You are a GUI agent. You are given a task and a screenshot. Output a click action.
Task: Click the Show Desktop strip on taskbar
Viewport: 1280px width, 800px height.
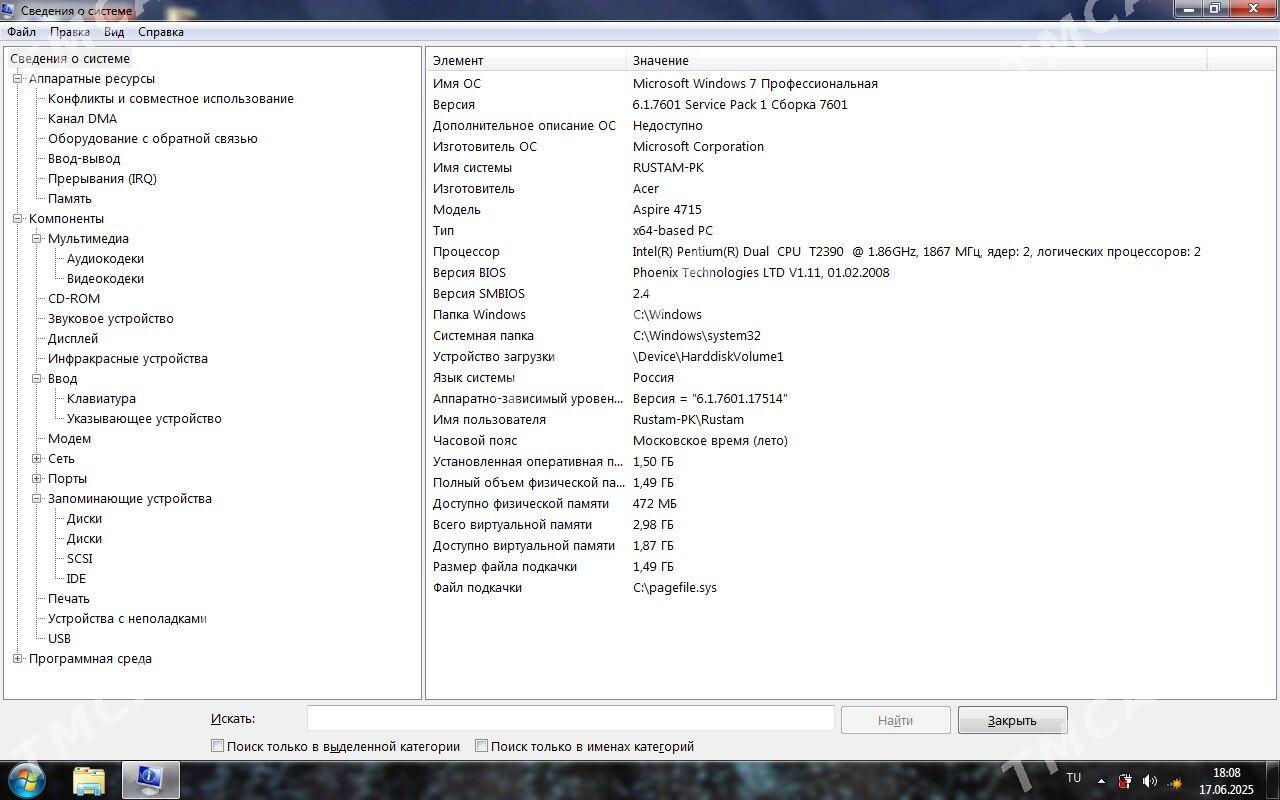coord(1273,781)
